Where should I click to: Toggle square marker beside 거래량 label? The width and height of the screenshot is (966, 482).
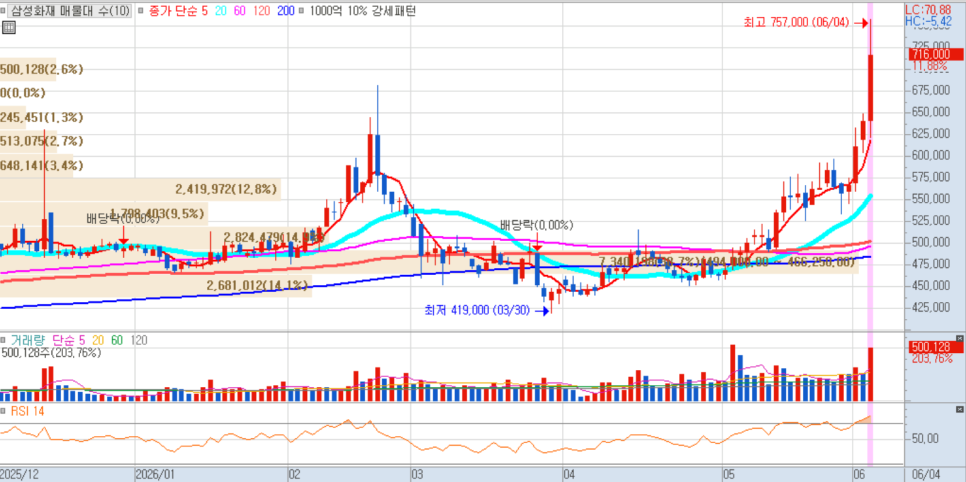pos(3,340)
